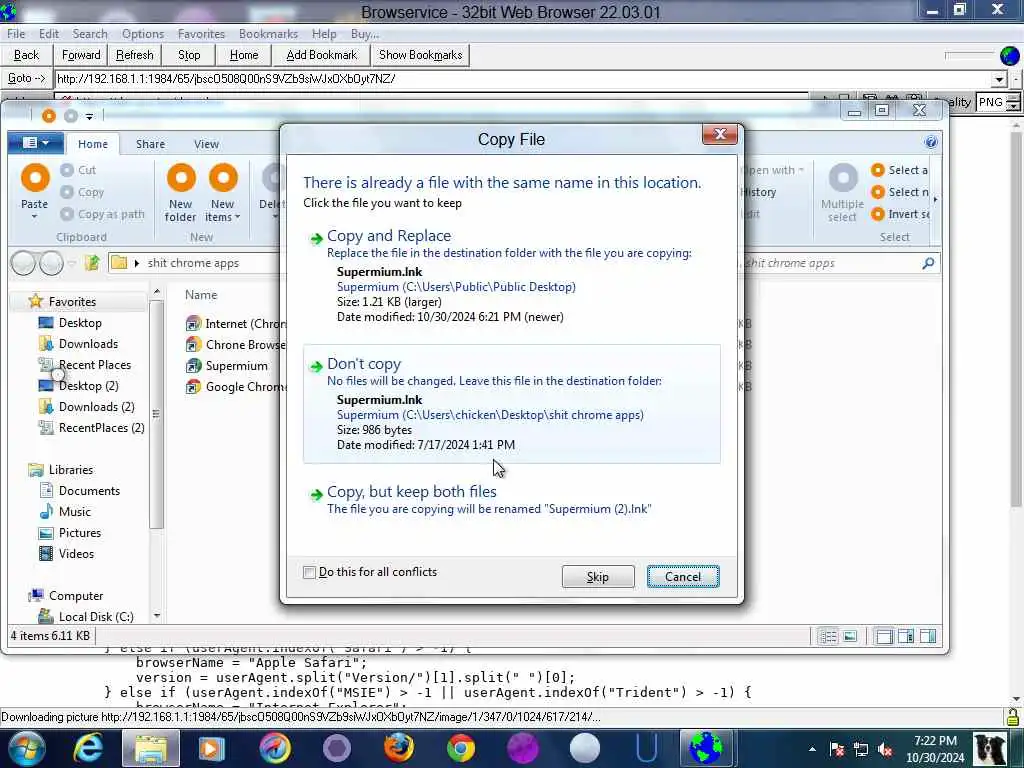Open Google Chrome from the taskbar
Viewport: 1024px width, 768px height.
(461, 748)
